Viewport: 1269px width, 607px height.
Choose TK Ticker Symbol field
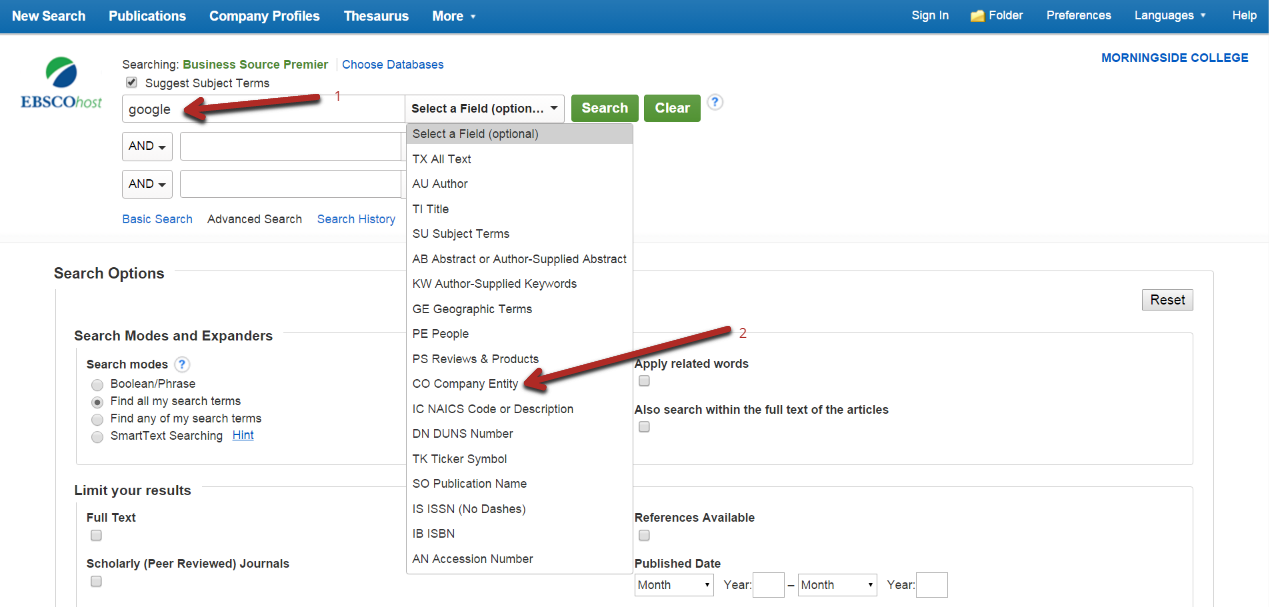point(520,459)
